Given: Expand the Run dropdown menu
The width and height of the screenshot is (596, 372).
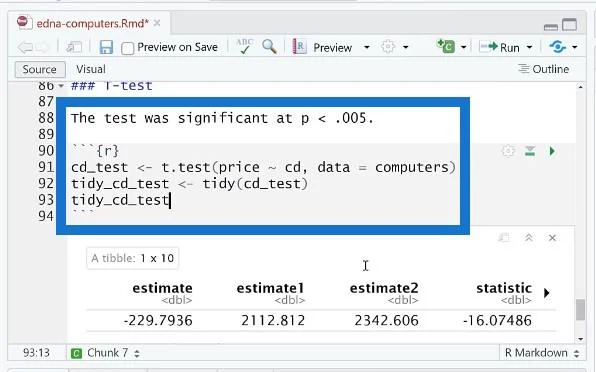Looking at the screenshot, I should tap(529, 47).
